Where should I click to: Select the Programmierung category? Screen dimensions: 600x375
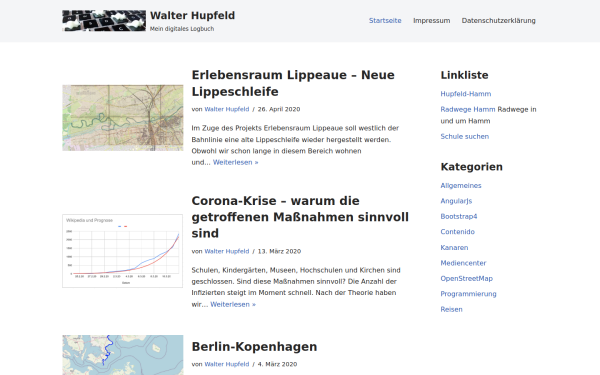tap(468, 294)
